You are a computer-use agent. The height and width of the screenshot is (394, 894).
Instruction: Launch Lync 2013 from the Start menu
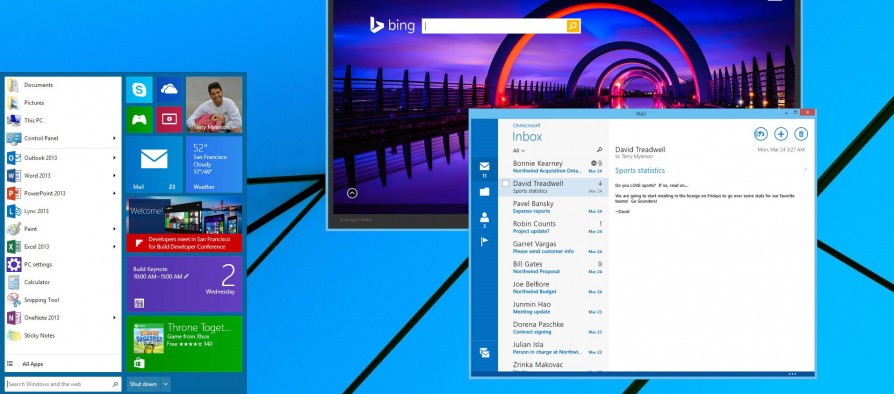pyautogui.click(x=62, y=211)
